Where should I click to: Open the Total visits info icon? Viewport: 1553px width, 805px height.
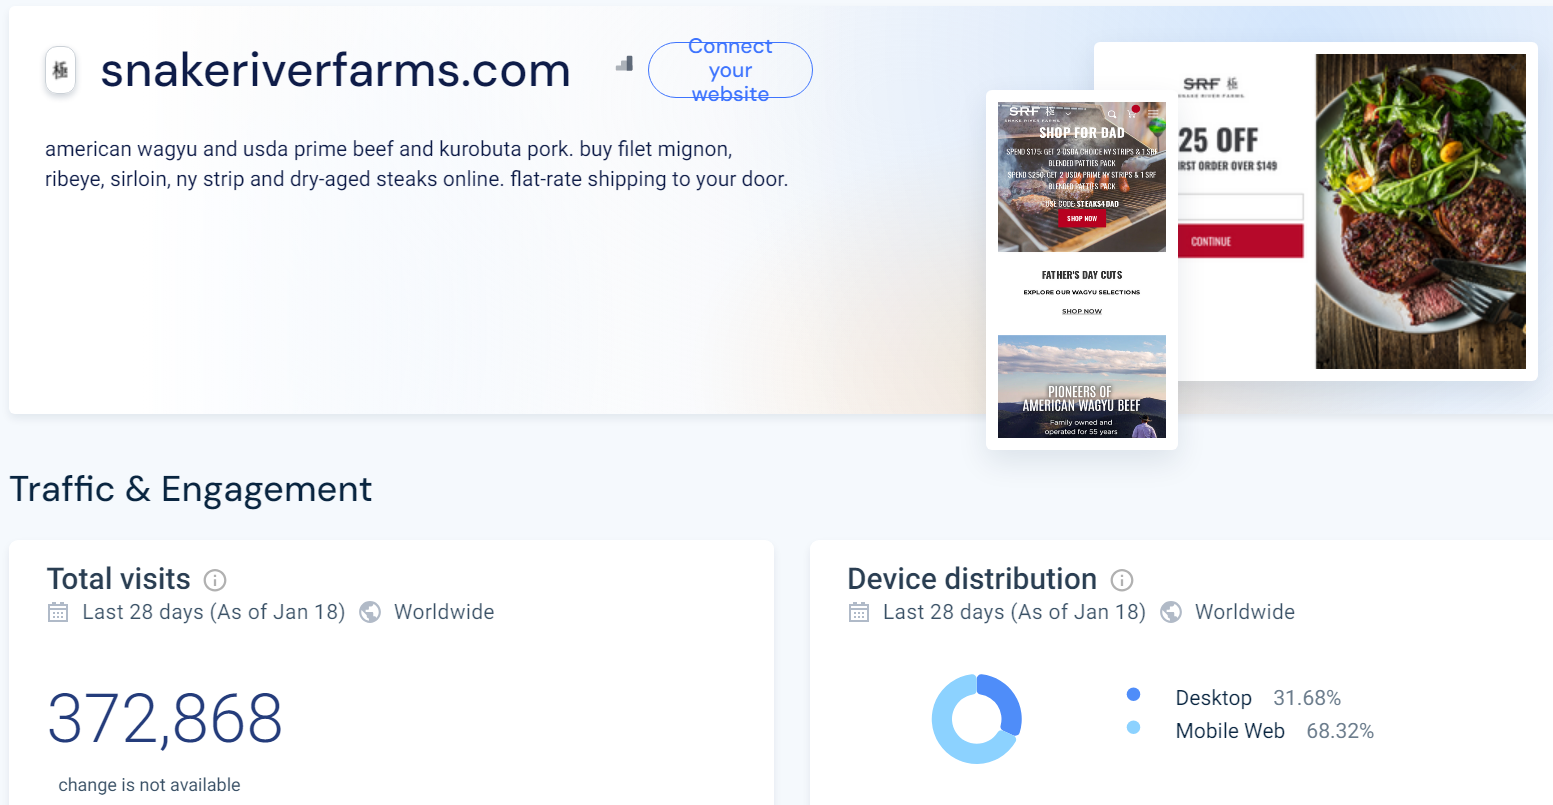215,580
